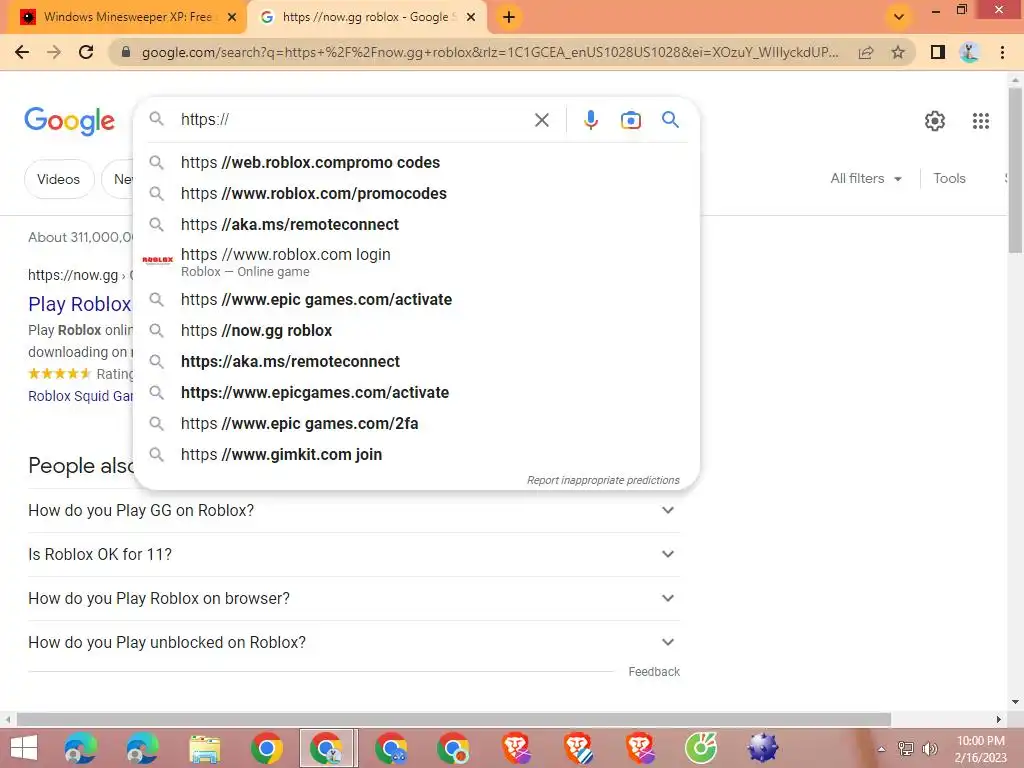
Task: Open Chrome profile avatar
Action: coord(969,52)
